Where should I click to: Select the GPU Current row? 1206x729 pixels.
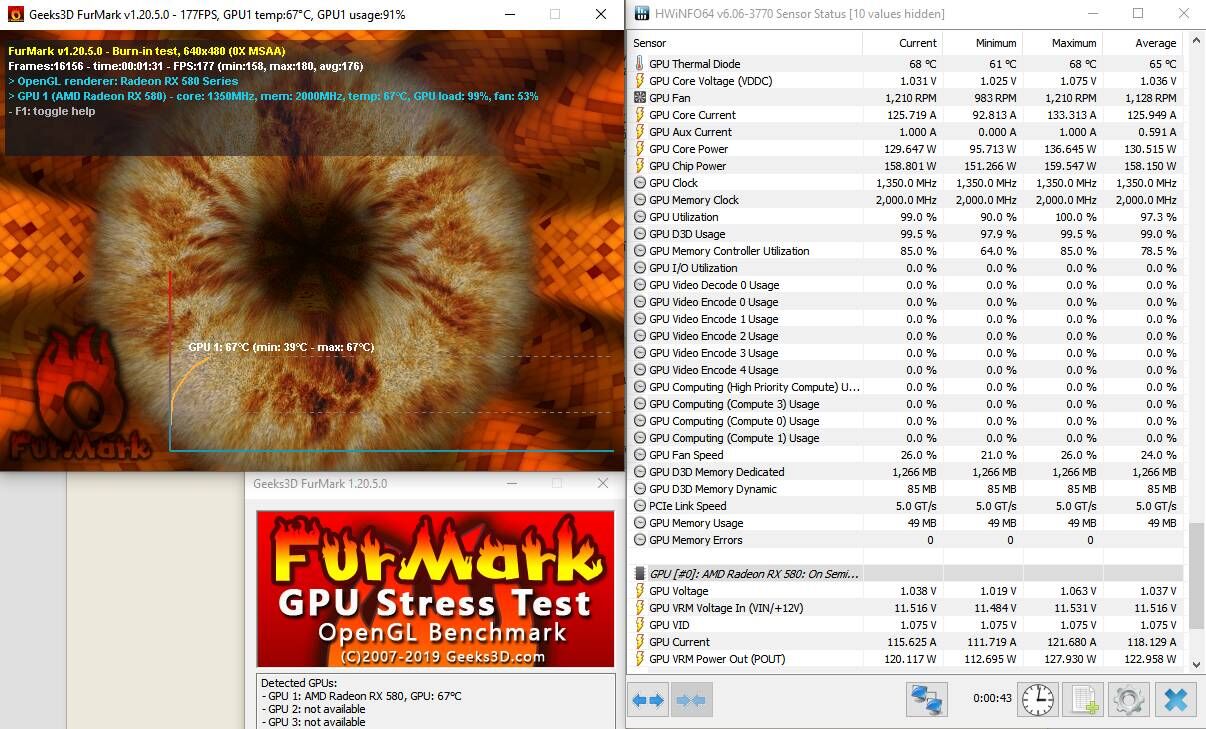[907, 642]
